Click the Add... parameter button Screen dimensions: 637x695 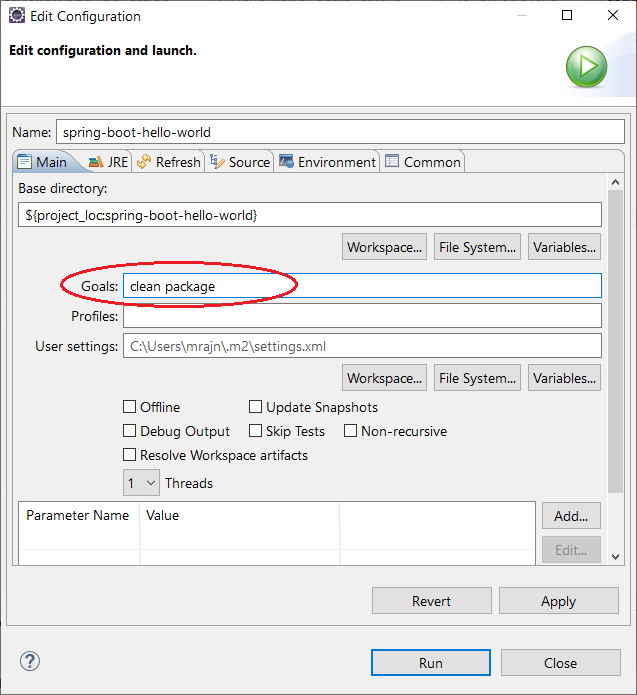[571, 515]
